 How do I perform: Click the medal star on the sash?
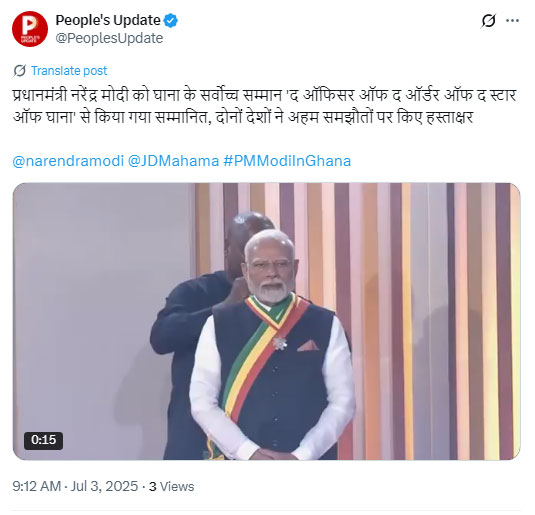coord(280,343)
